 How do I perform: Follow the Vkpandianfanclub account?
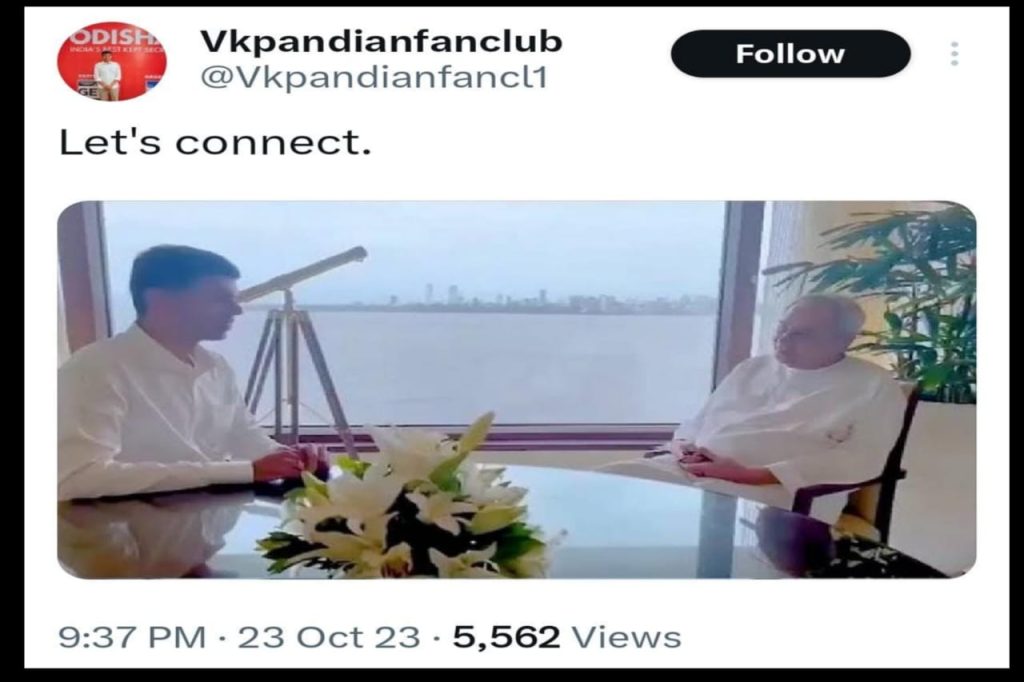(790, 54)
